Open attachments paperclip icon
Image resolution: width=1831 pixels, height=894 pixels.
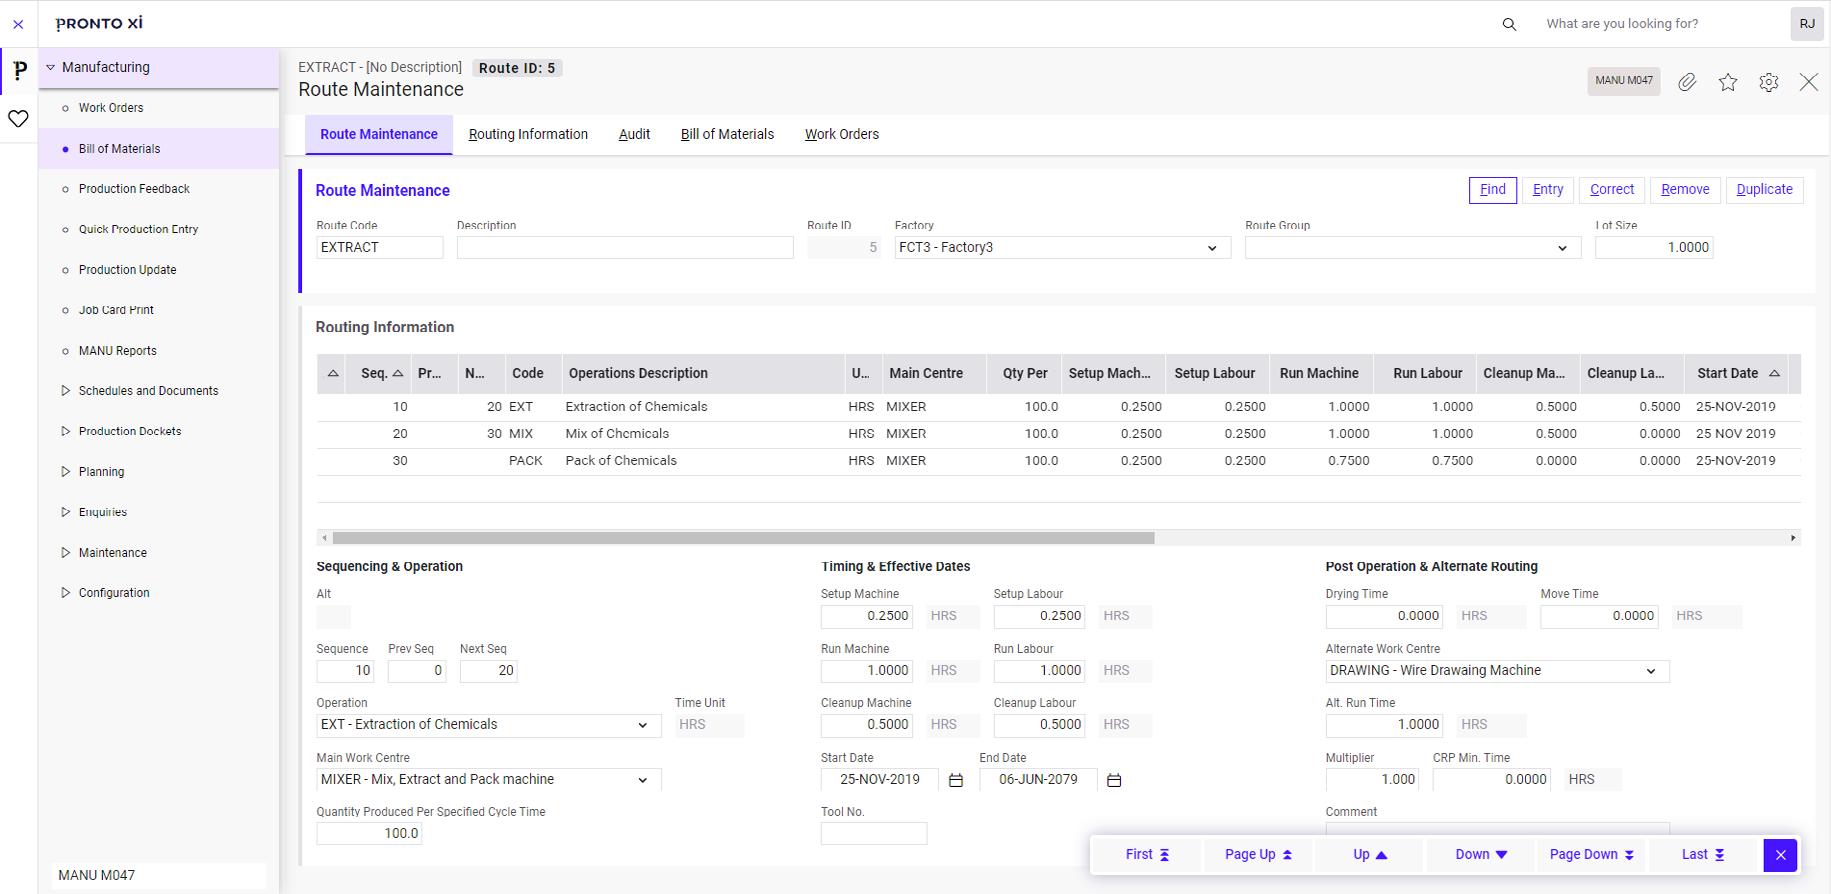coord(1687,82)
